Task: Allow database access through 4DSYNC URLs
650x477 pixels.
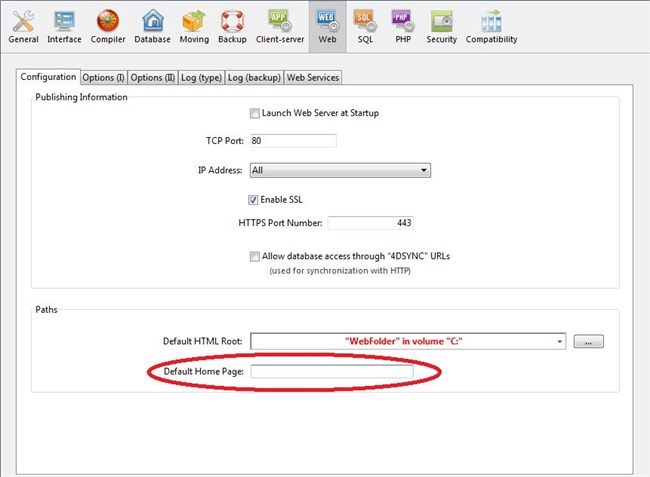Action: tap(255, 256)
